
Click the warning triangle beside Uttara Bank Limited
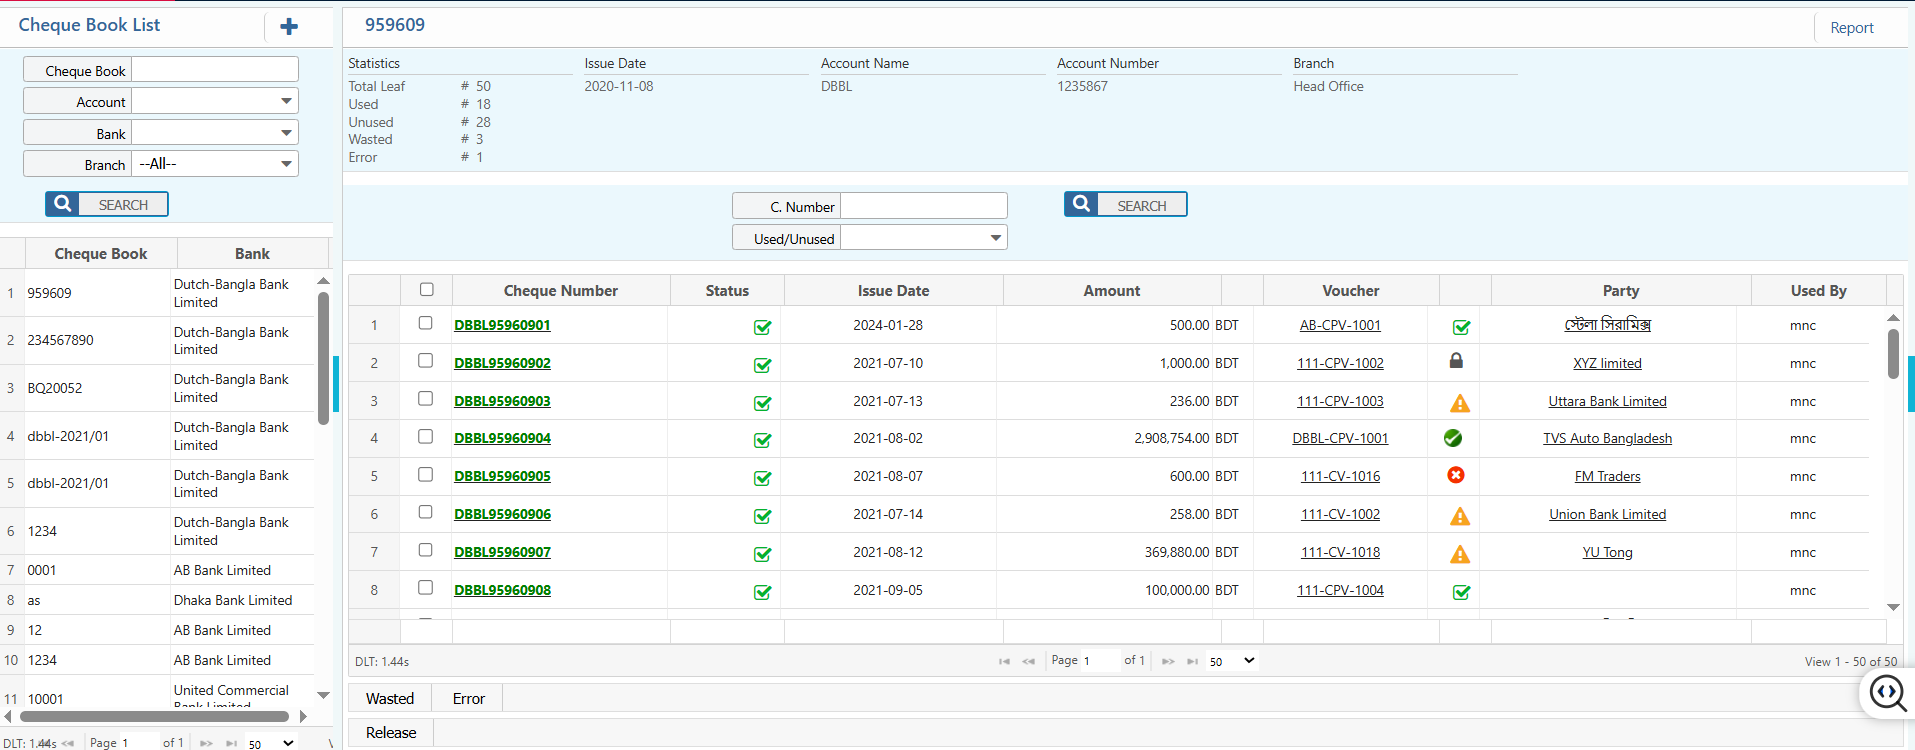1460,403
